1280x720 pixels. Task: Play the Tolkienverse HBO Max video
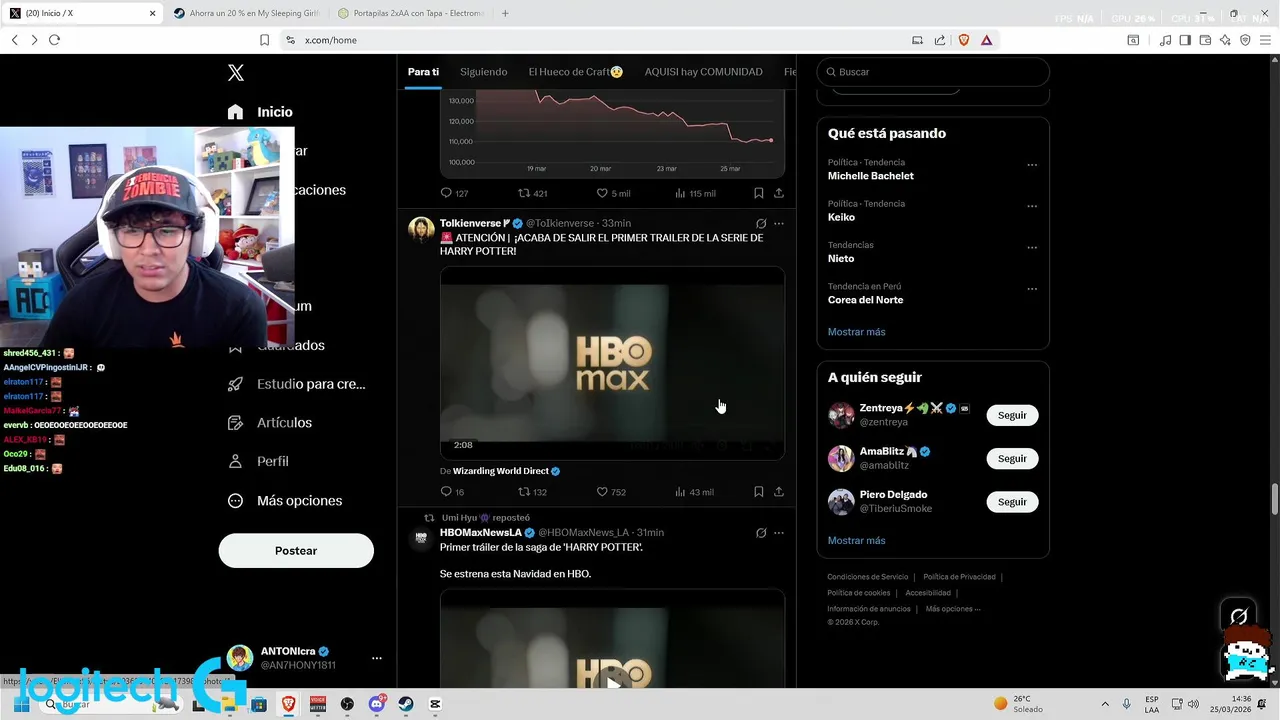[x=612, y=363]
